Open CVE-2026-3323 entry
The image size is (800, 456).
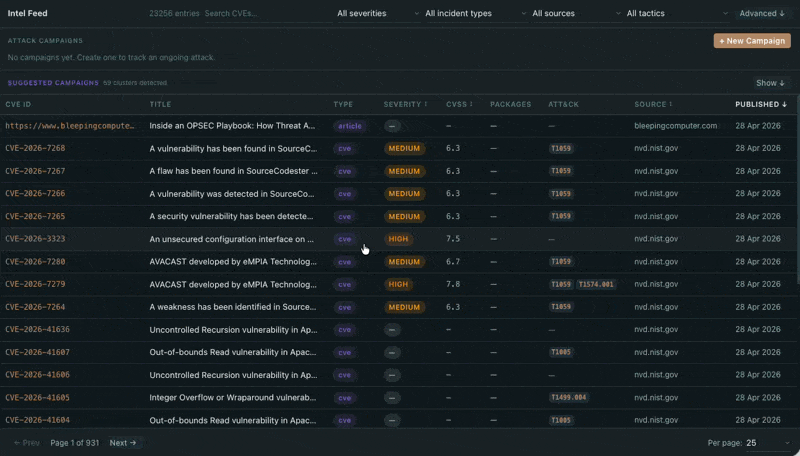point(35,239)
